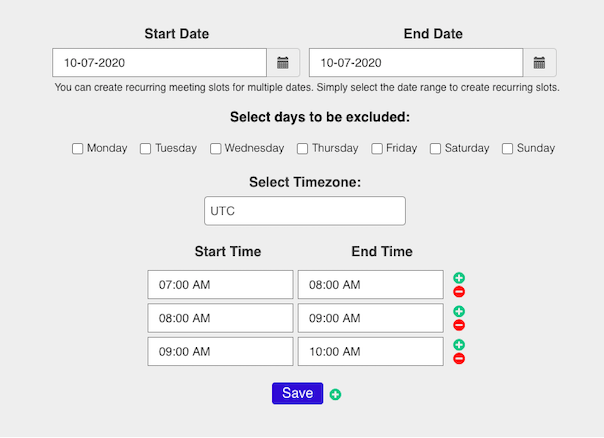Open the Start Date calendar picker icon
This screenshot has width=604, height=438.
click(x=283, y=62)
